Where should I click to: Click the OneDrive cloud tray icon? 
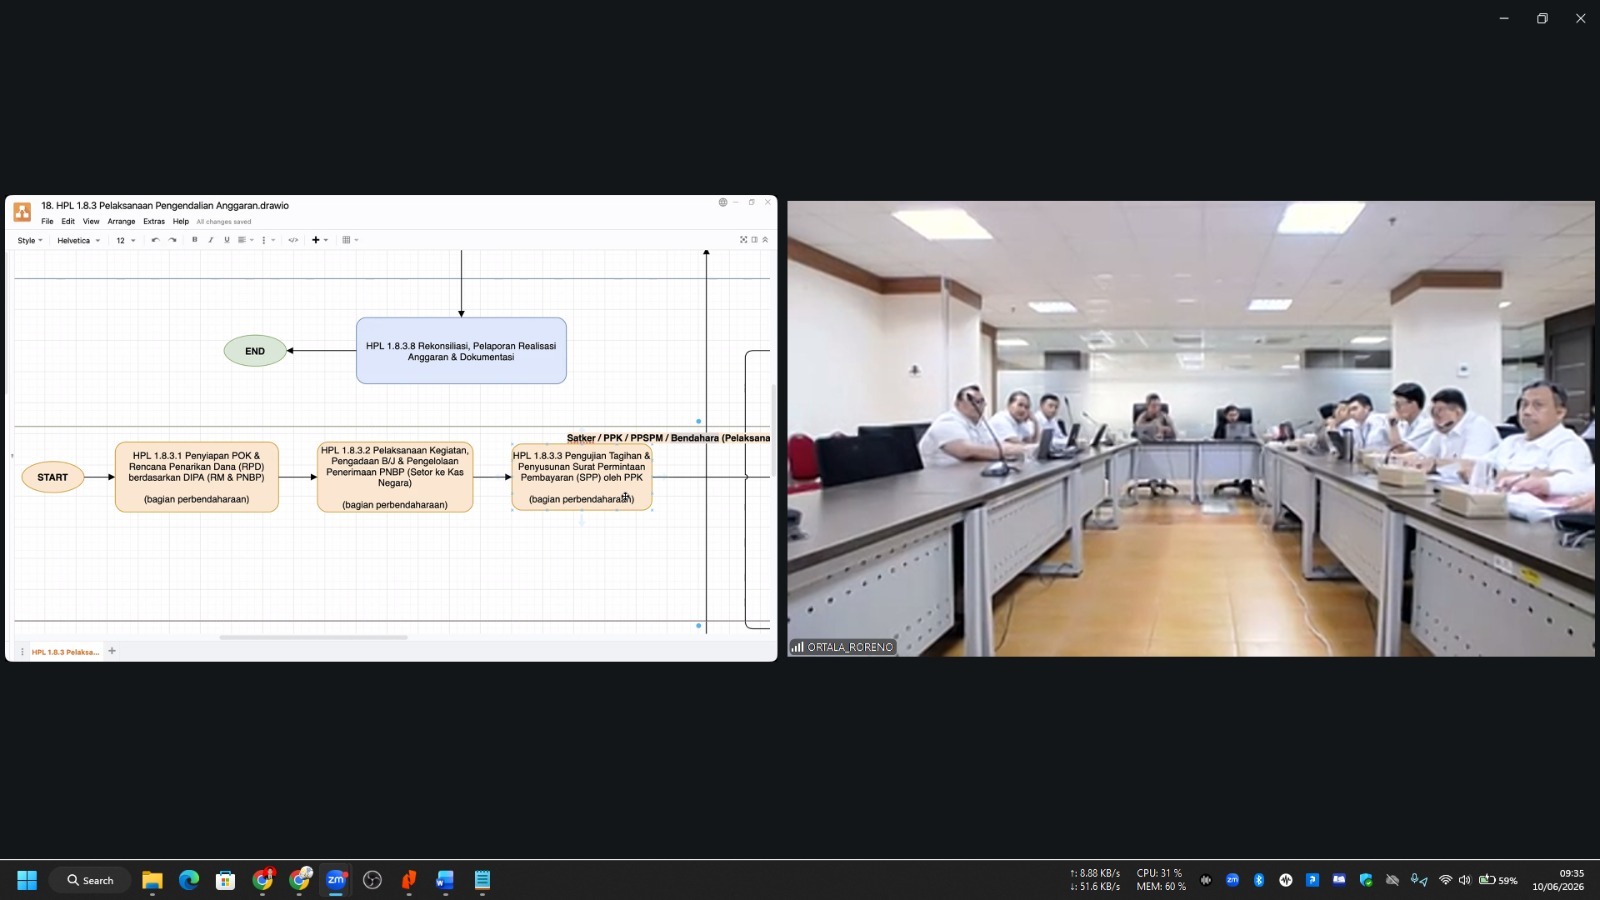pyautogui.click(x=1392, y=880)
